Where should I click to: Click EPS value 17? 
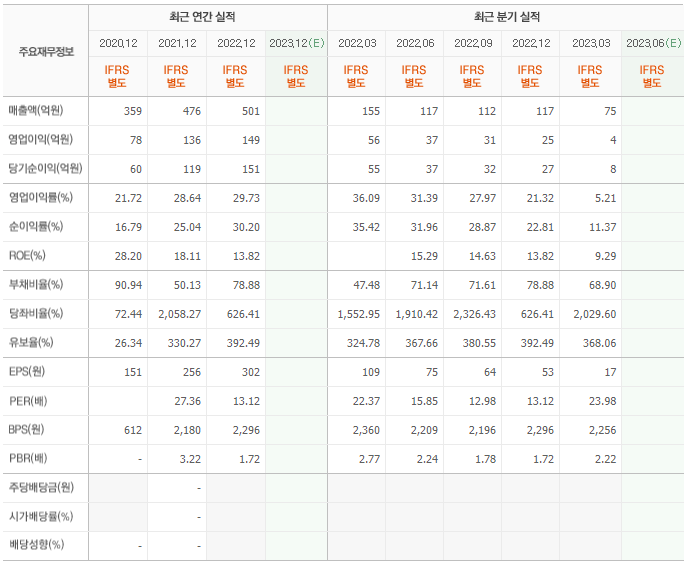click(x=610, y=372)
